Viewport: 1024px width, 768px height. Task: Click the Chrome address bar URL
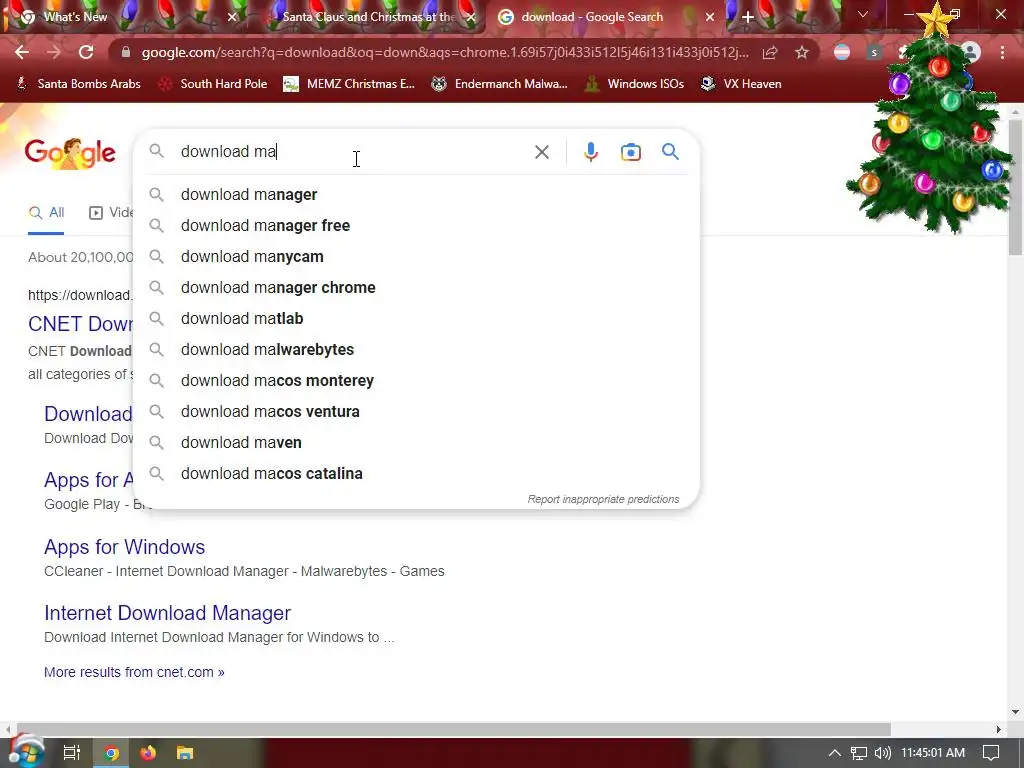coord(444,52)
